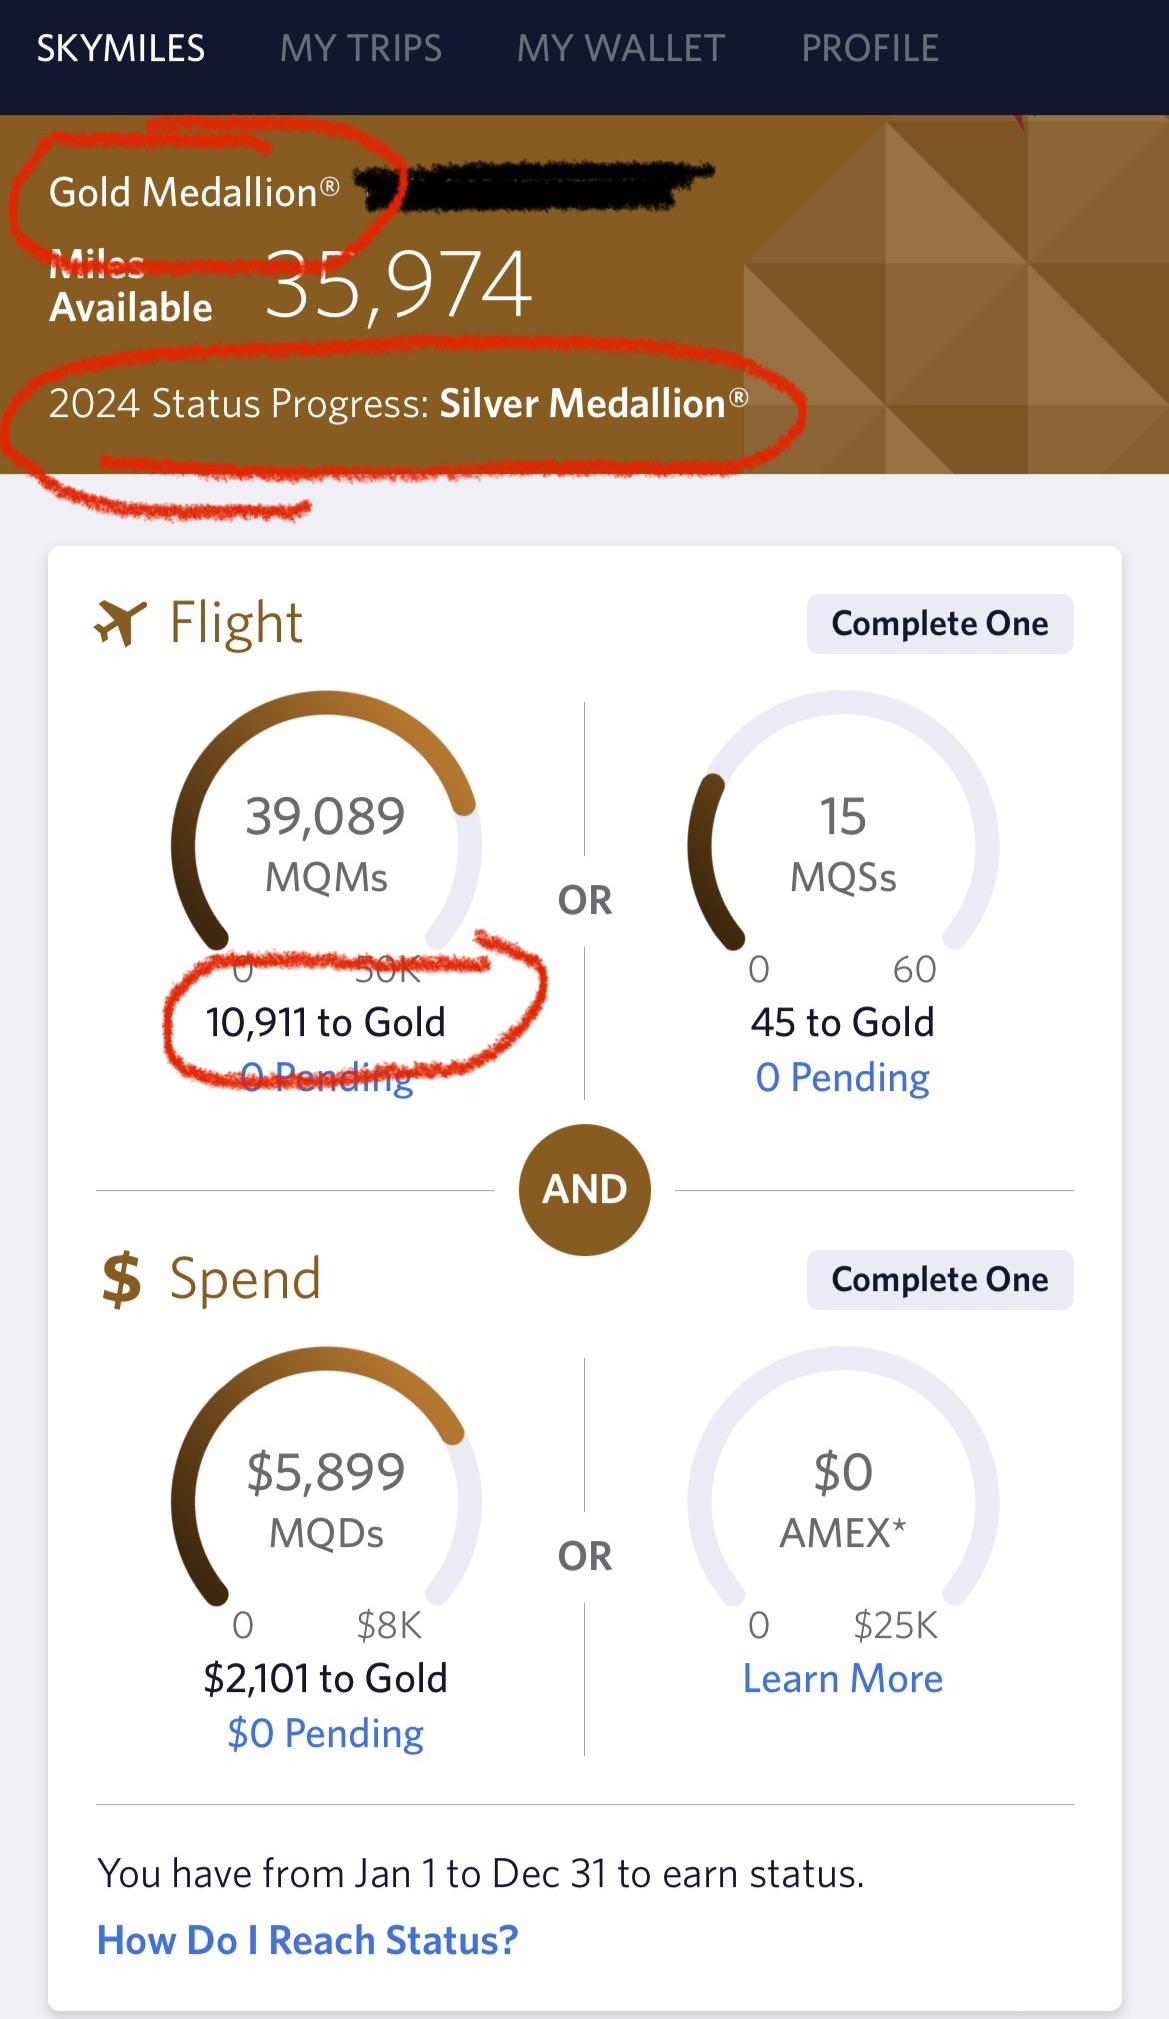Viewport: 1169px width, 2019px height.
Task: Open How Do I Reach Status link
Action: pyautogui.click(x=307, y=1940)
